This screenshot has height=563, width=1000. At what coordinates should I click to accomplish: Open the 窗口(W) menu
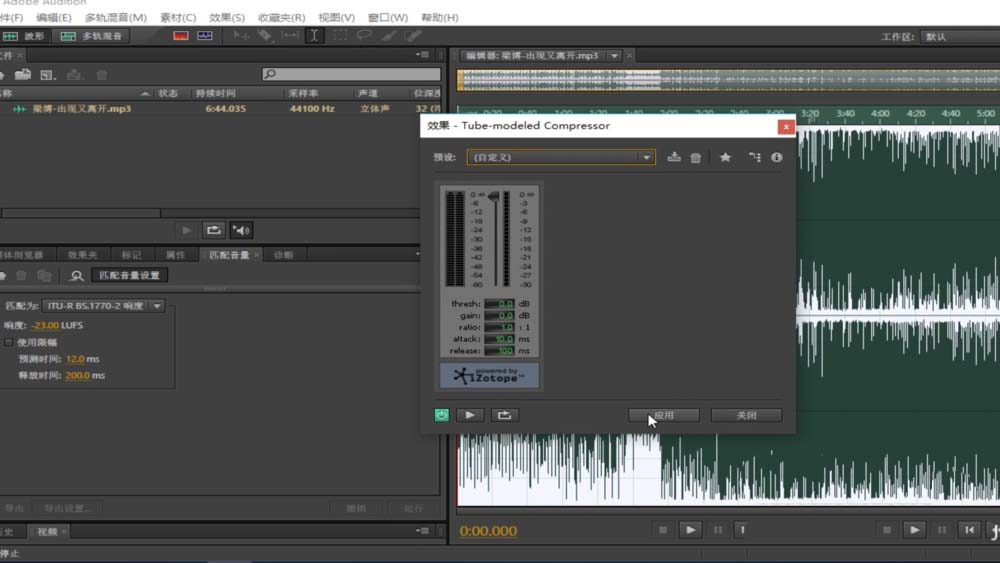click(x=388, y=17)
